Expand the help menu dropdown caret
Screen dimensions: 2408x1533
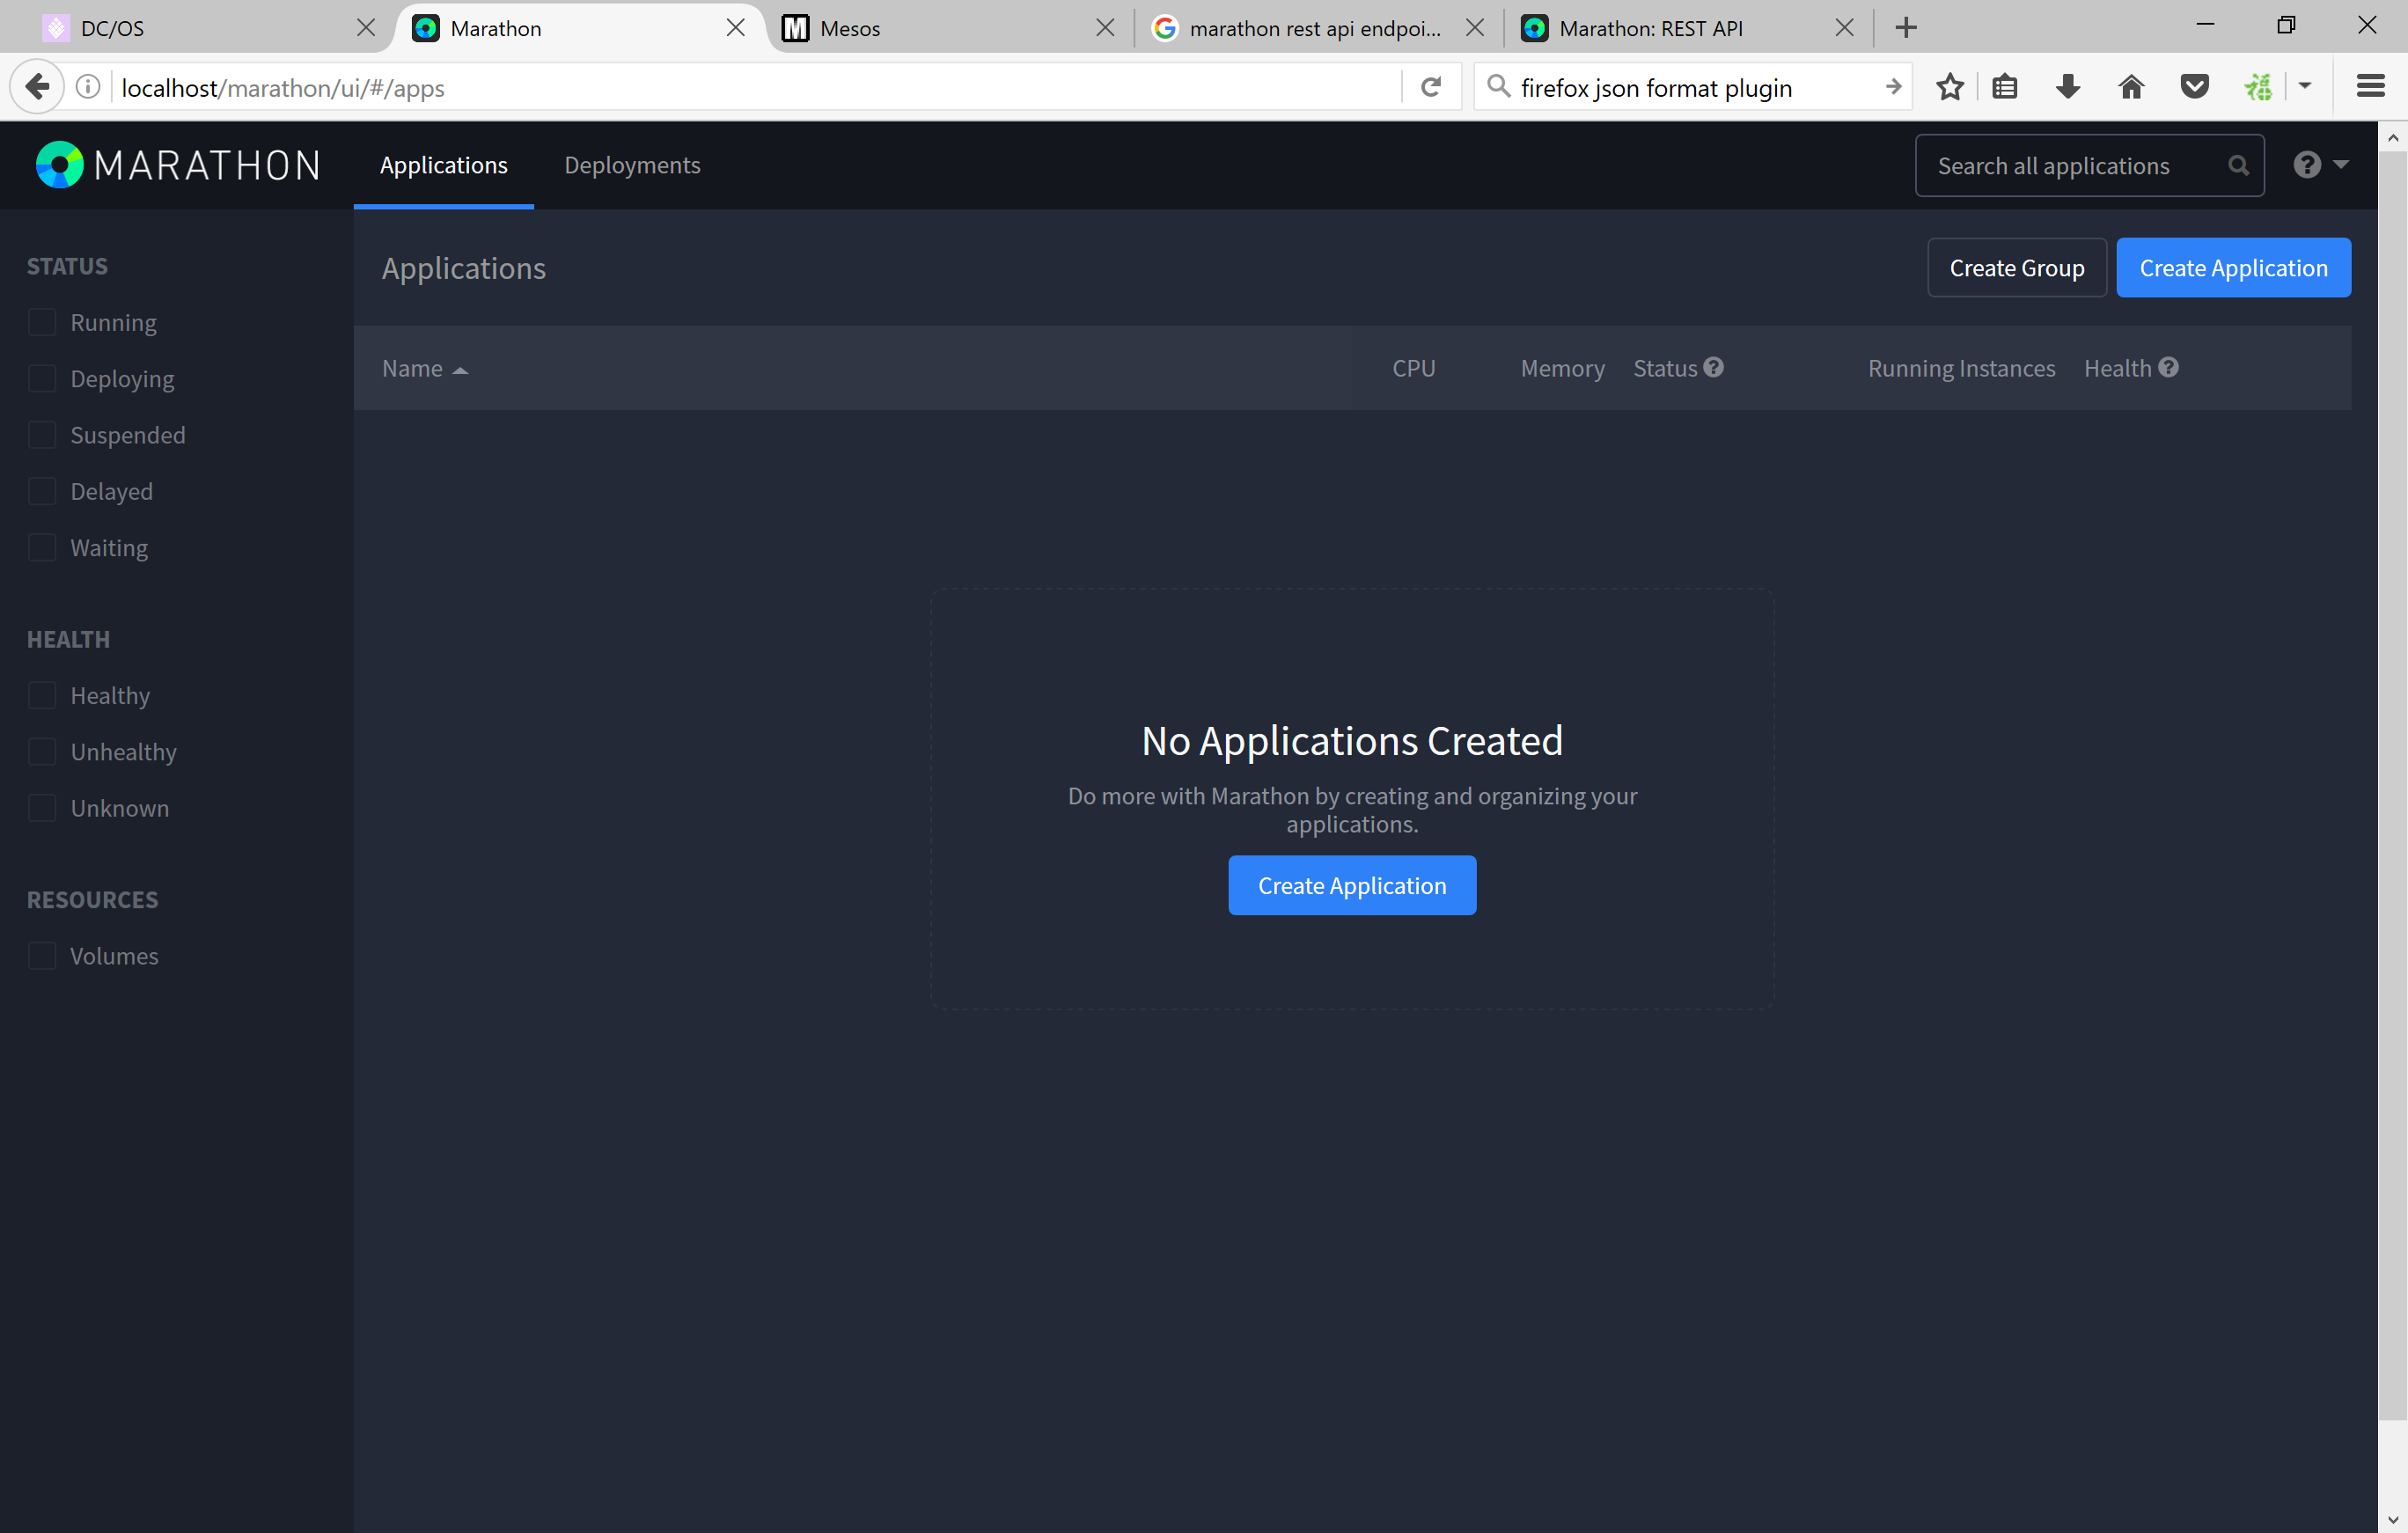tap(2341, 165)
